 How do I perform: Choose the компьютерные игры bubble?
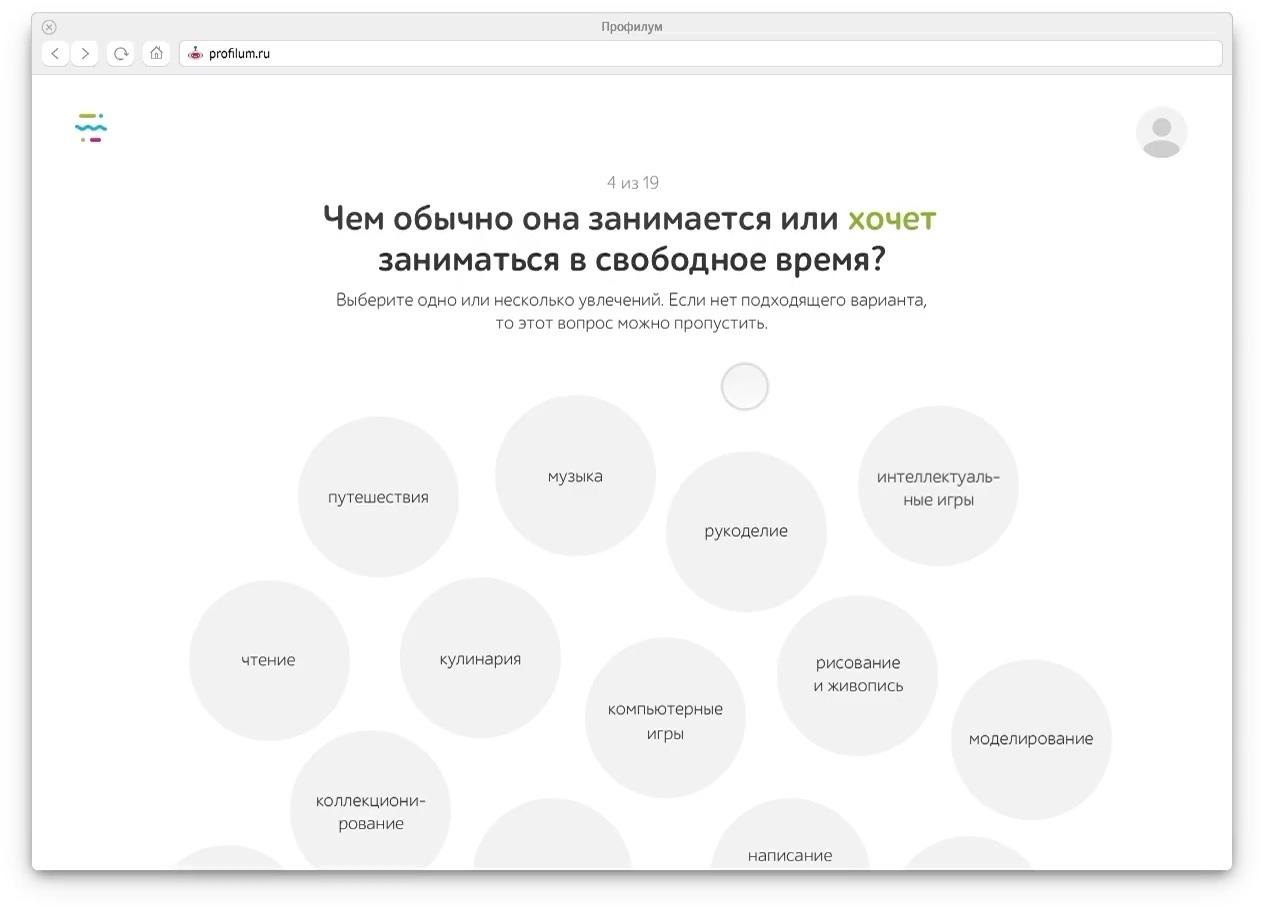(x=665, y=718)
